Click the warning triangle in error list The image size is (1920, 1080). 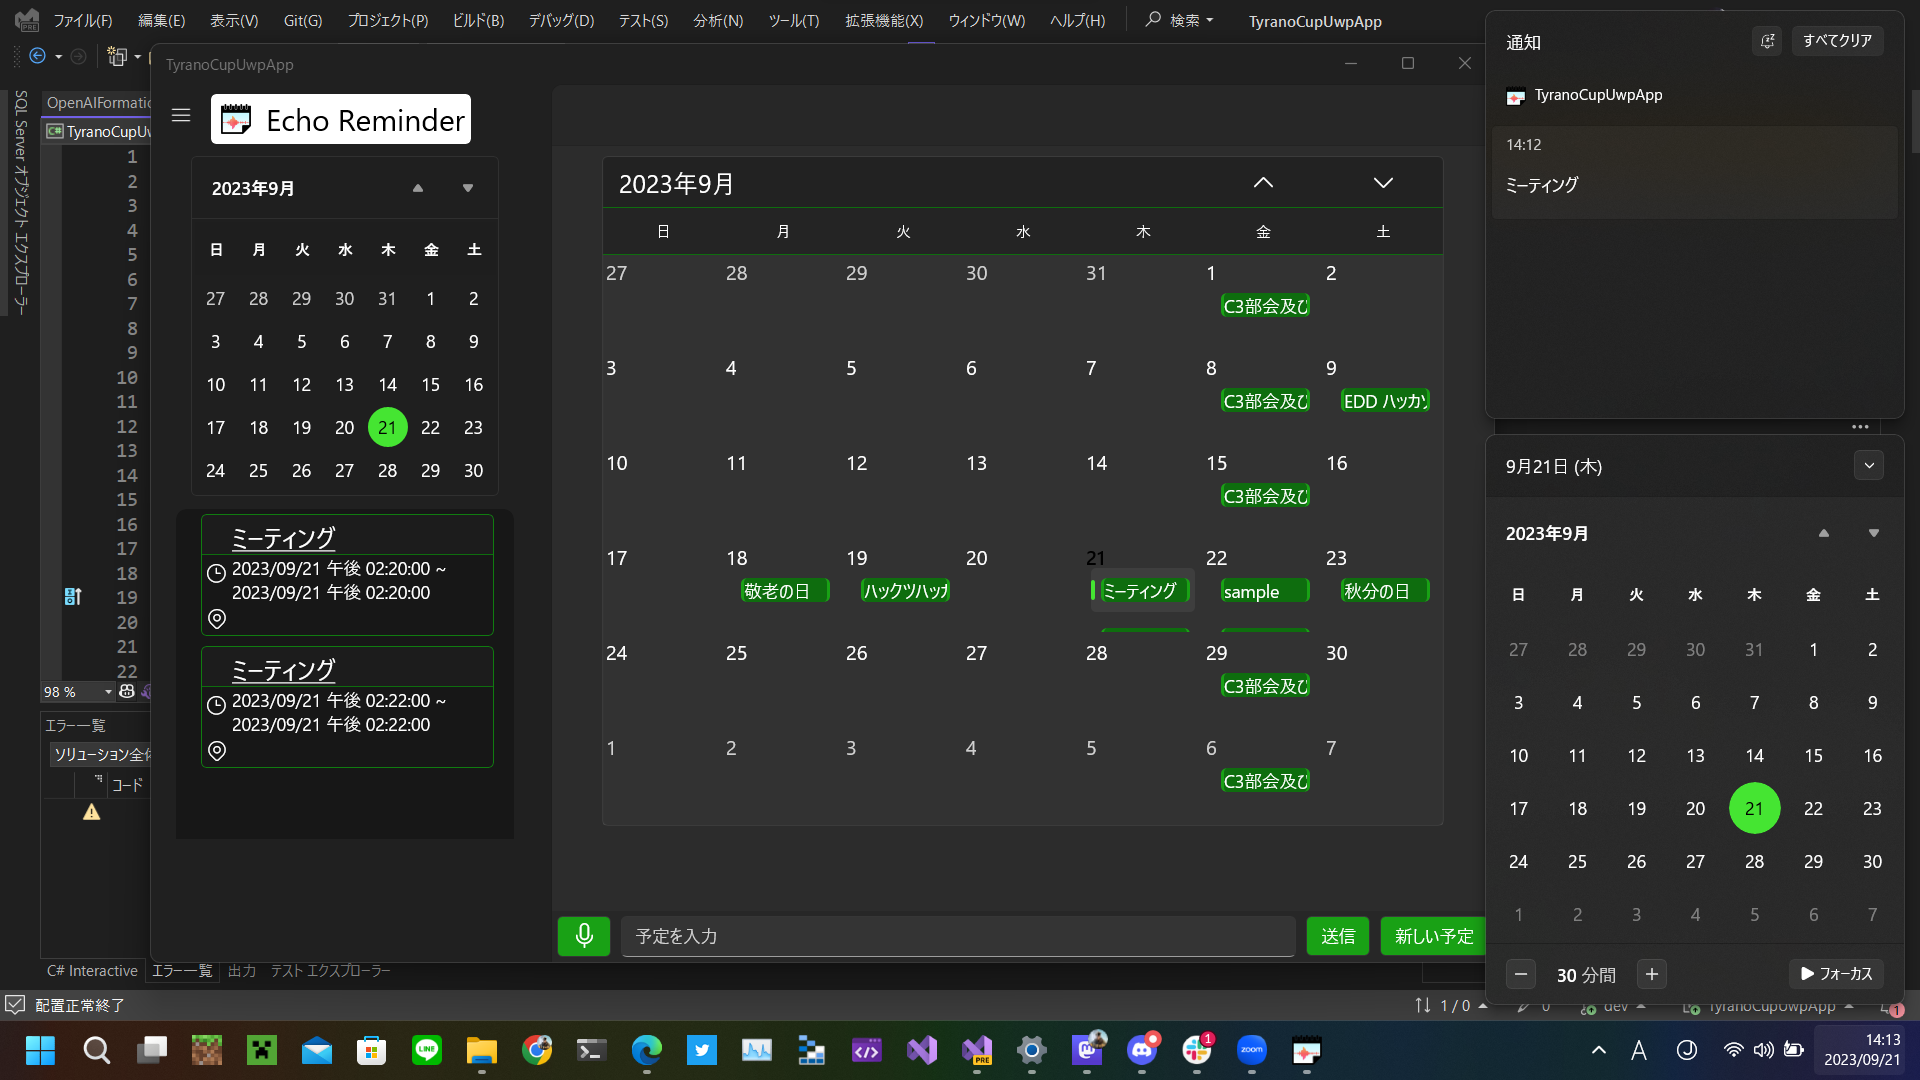point(92,812)
